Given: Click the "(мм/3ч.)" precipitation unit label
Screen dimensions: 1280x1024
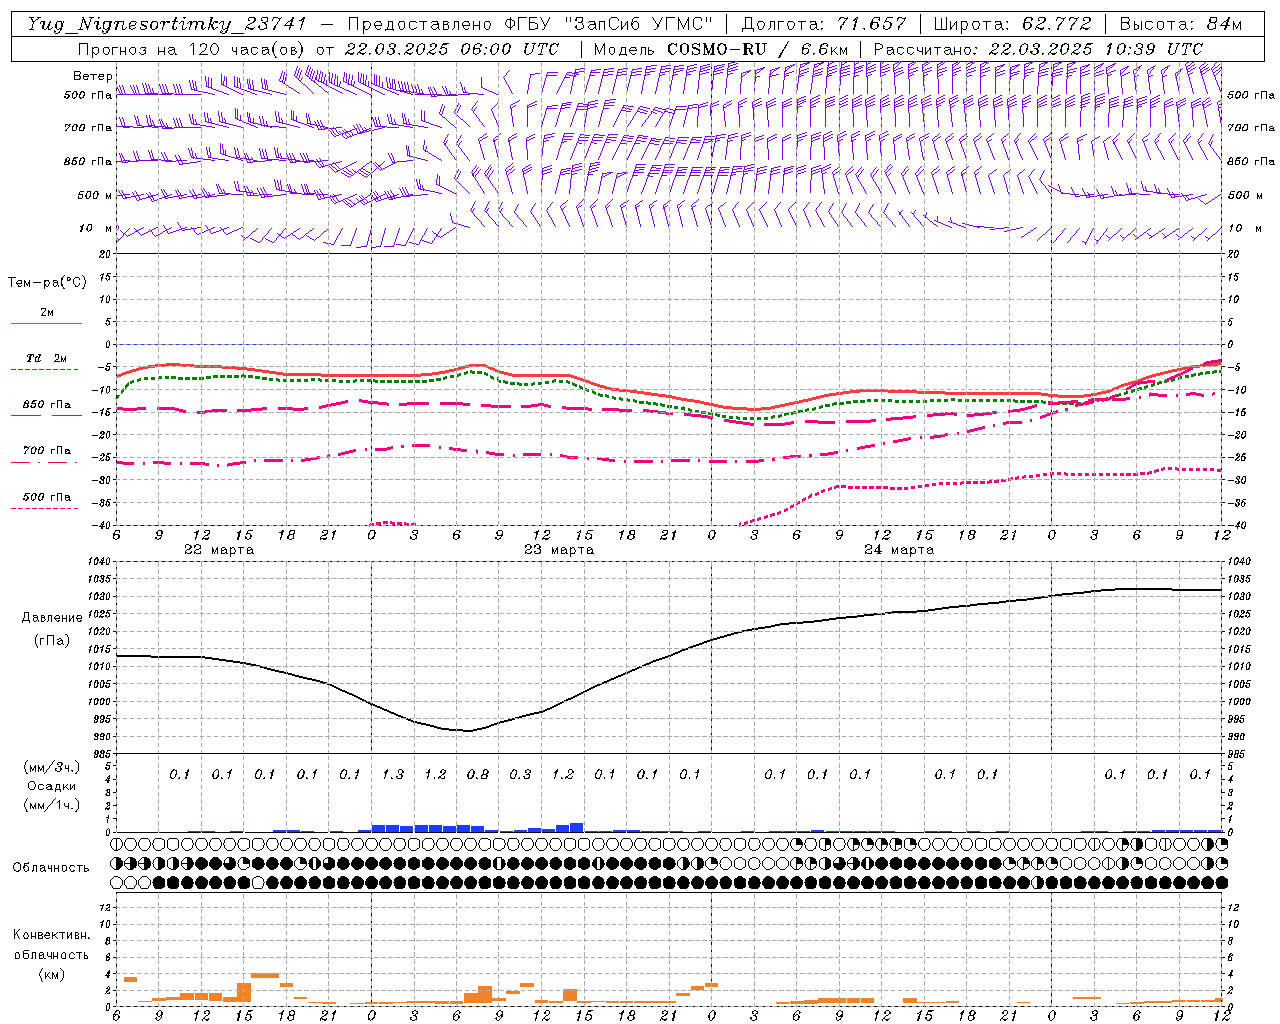Looking at the screenshot, I should [53, 767].
